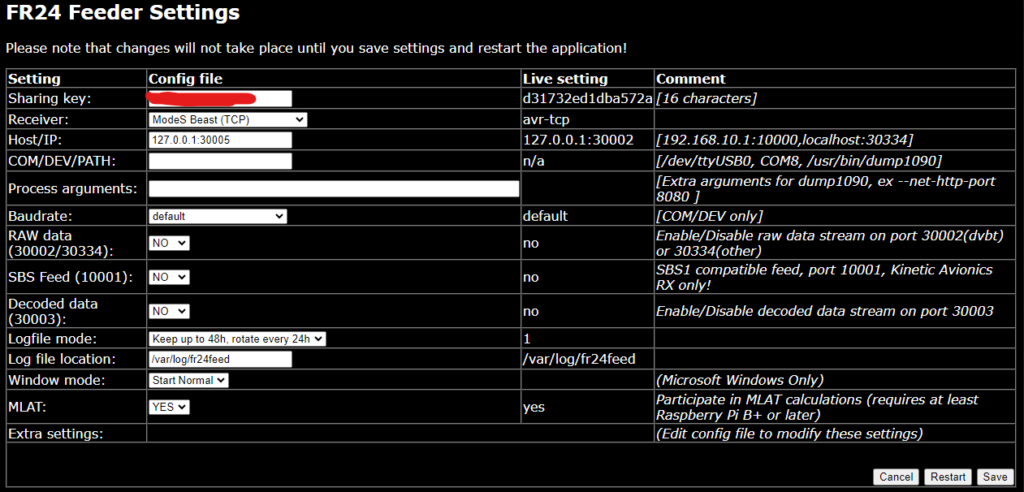Open the Decoded data dropdown

(x=169, y=311)
